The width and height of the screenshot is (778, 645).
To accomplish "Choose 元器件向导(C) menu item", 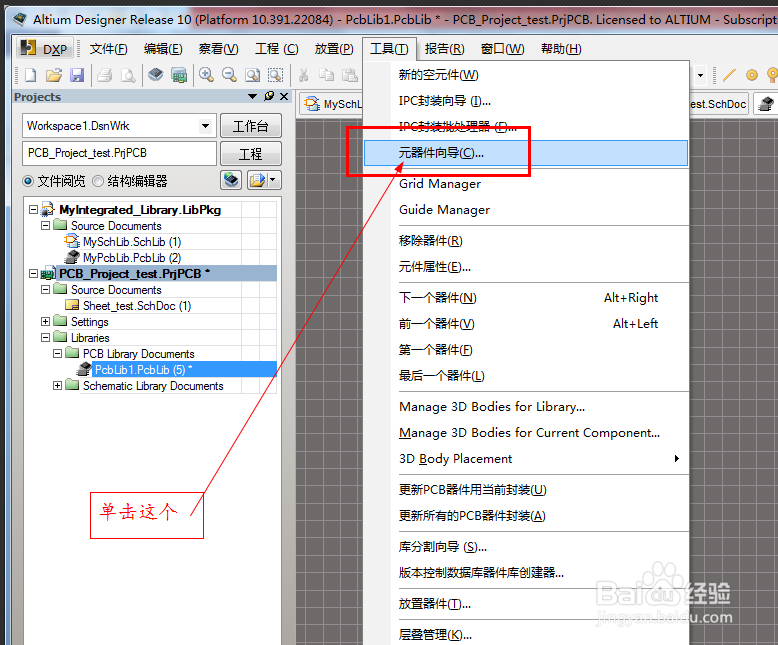I will 526,153.
